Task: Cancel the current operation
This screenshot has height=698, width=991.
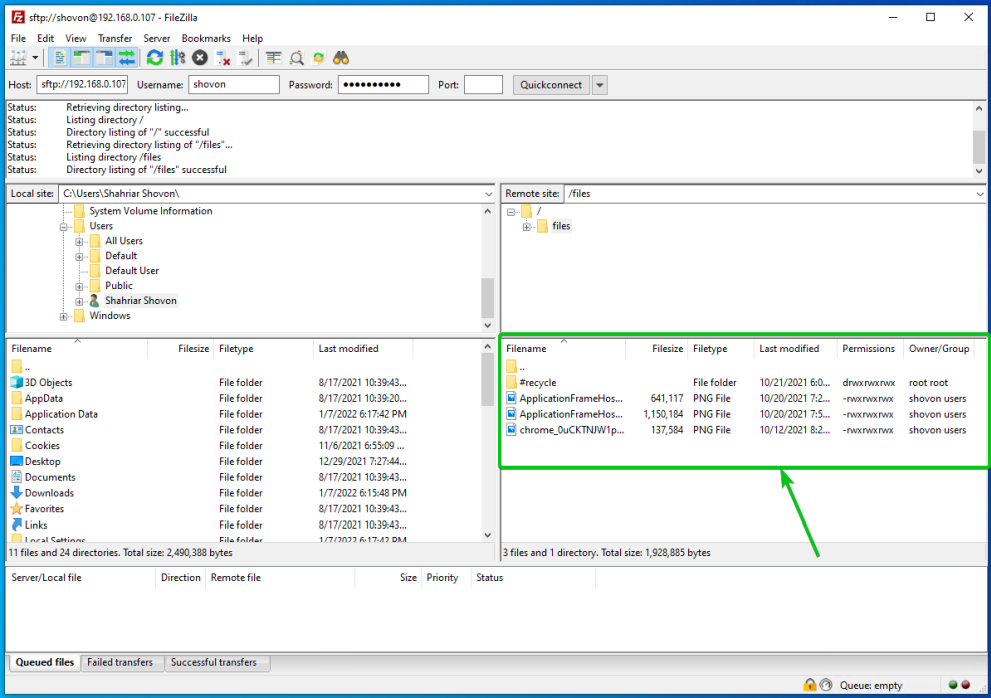Action: click(200, 58)
